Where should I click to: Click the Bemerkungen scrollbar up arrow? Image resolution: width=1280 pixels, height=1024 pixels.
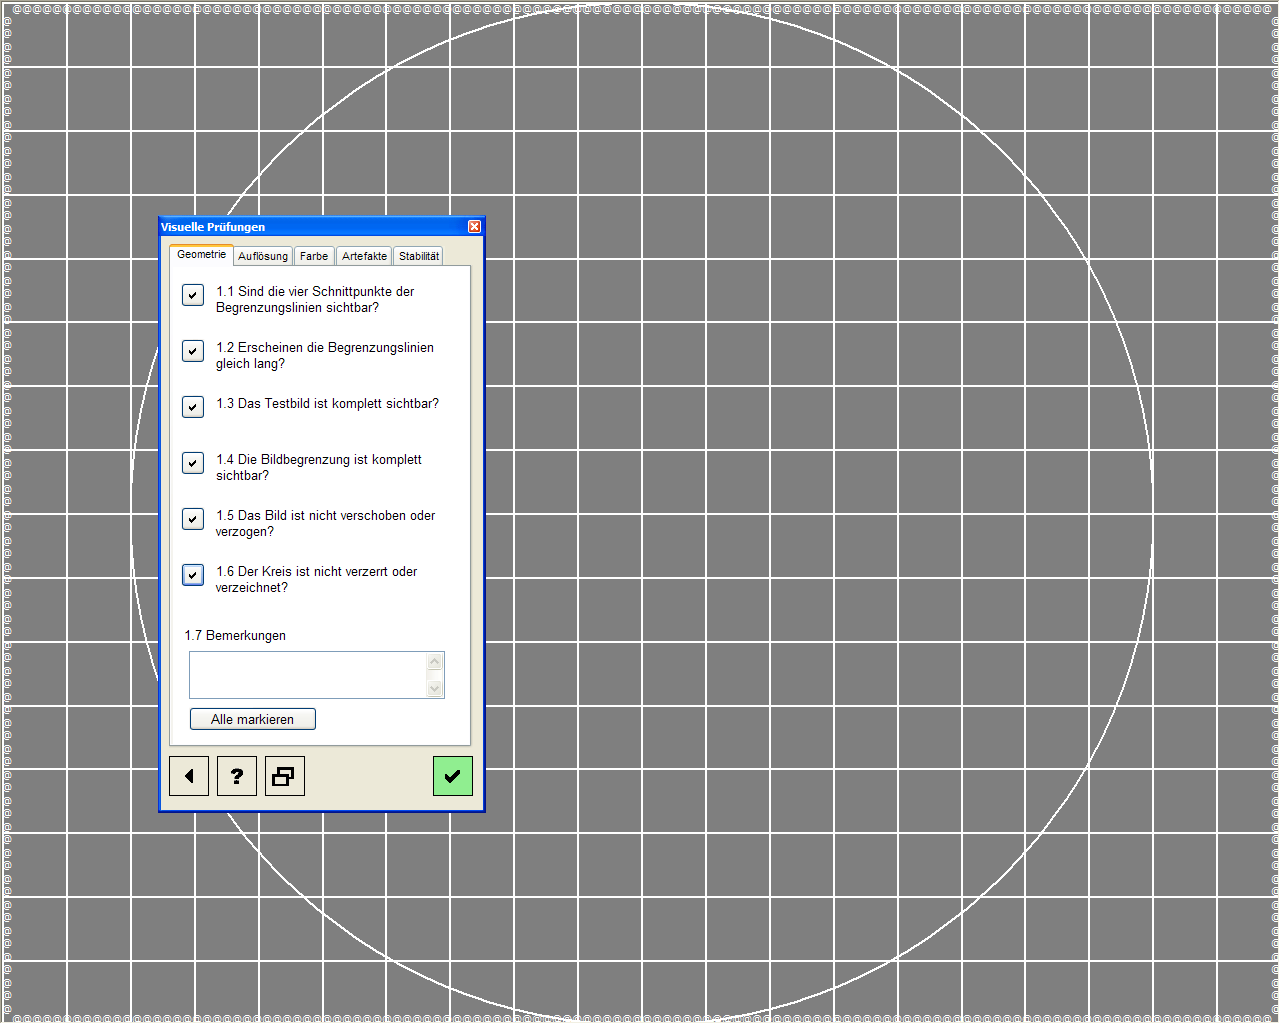434,661
